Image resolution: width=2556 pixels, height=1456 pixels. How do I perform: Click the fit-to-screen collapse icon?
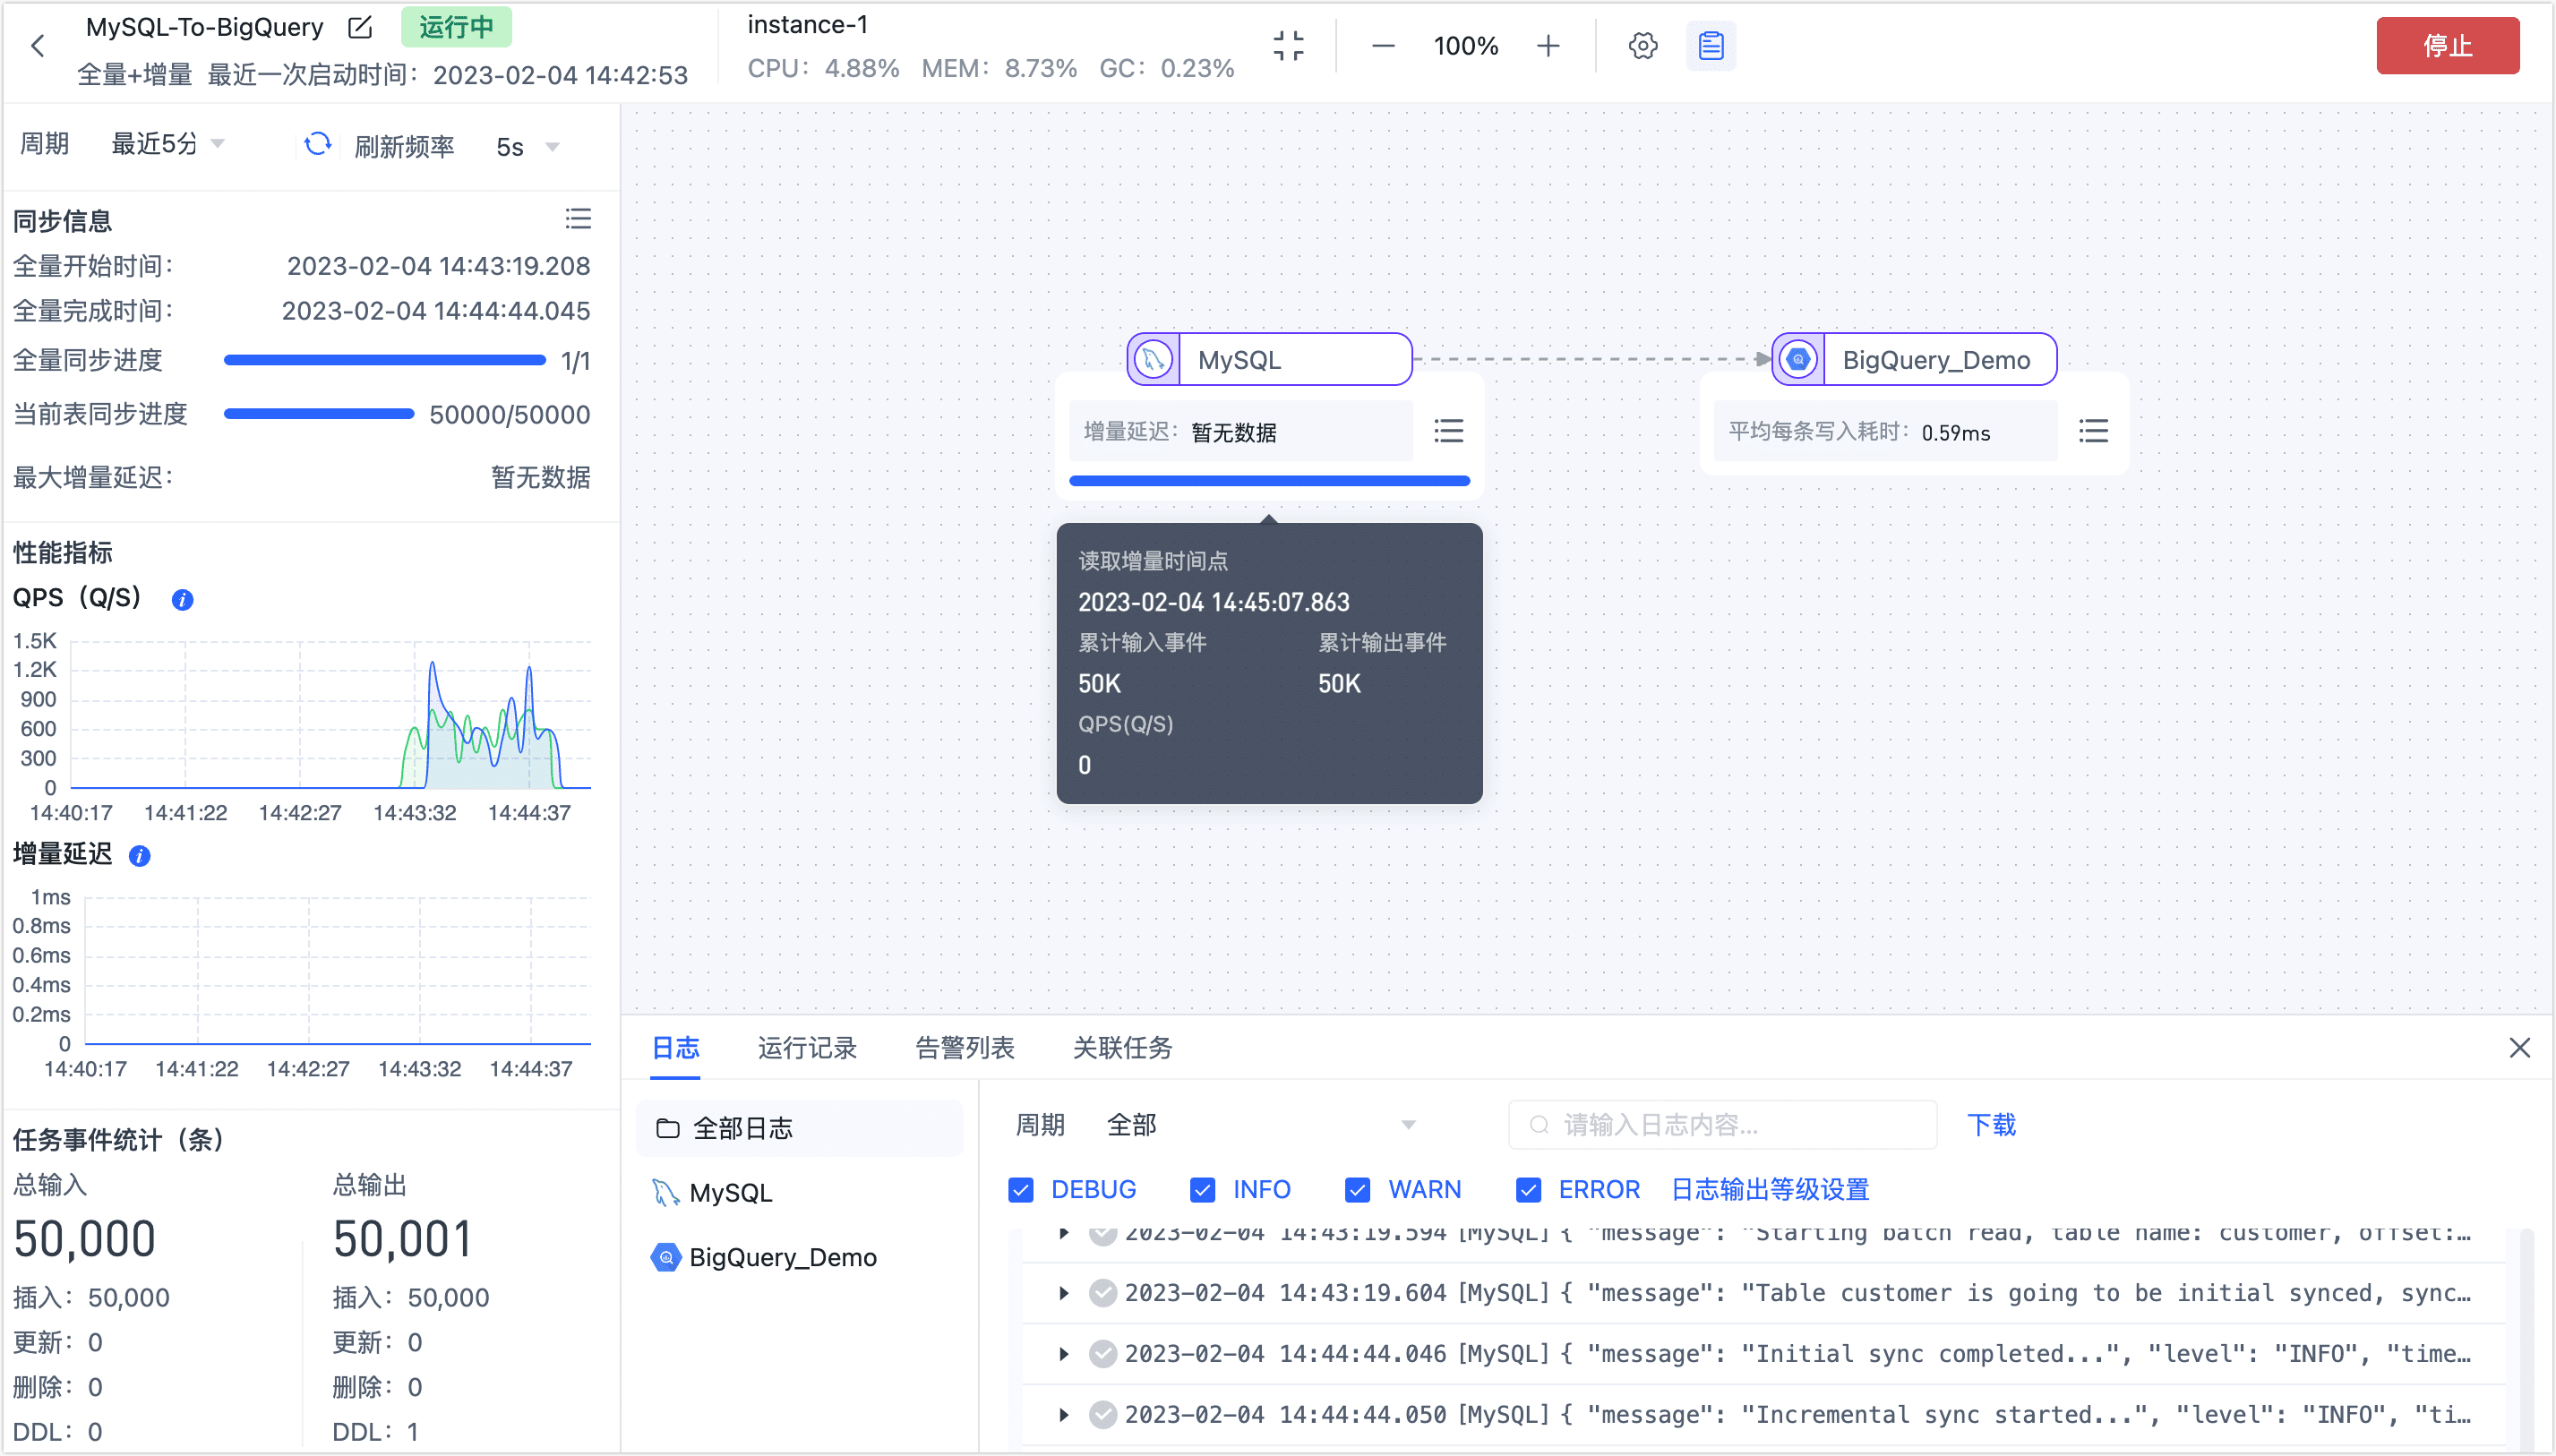point(1288,46)
